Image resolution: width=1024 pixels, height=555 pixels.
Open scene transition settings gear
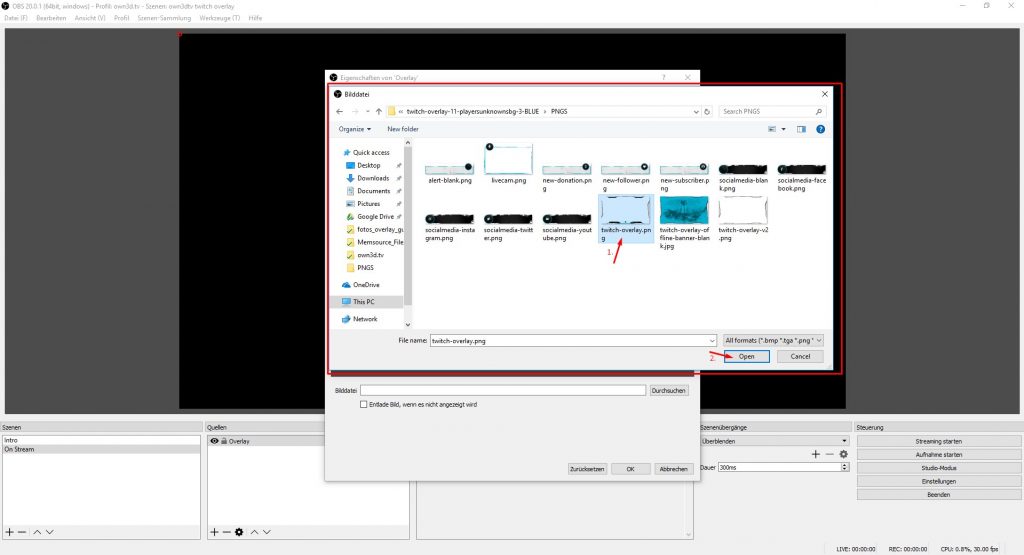(843, 454)
